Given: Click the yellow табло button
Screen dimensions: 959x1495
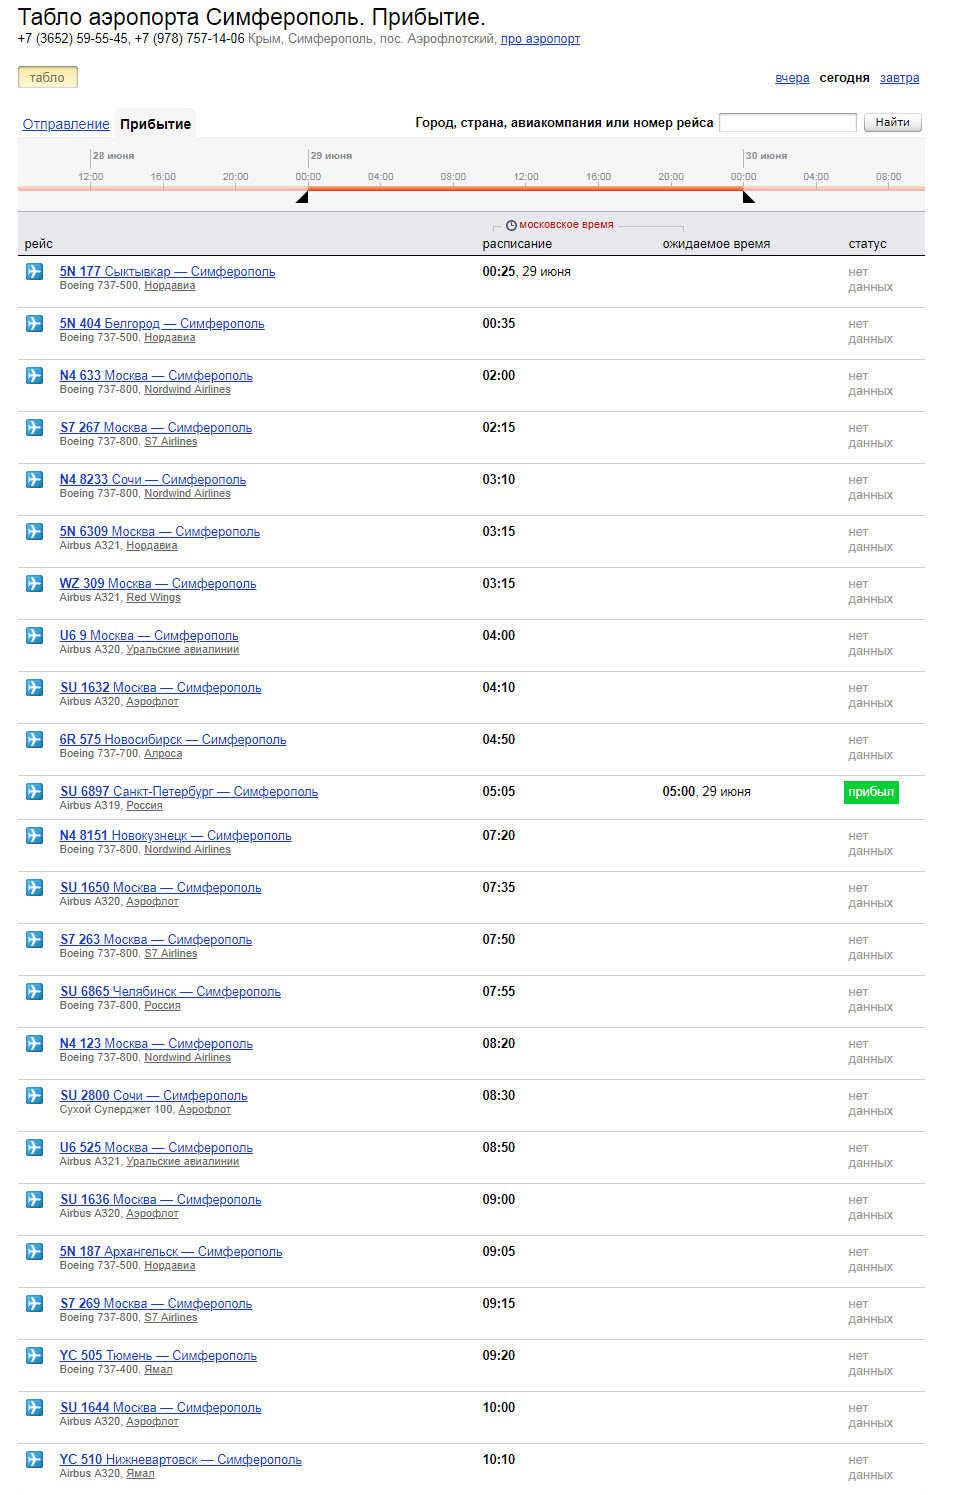Looking at the screenshot, I should pyautogui.click(x=47, y=77).
